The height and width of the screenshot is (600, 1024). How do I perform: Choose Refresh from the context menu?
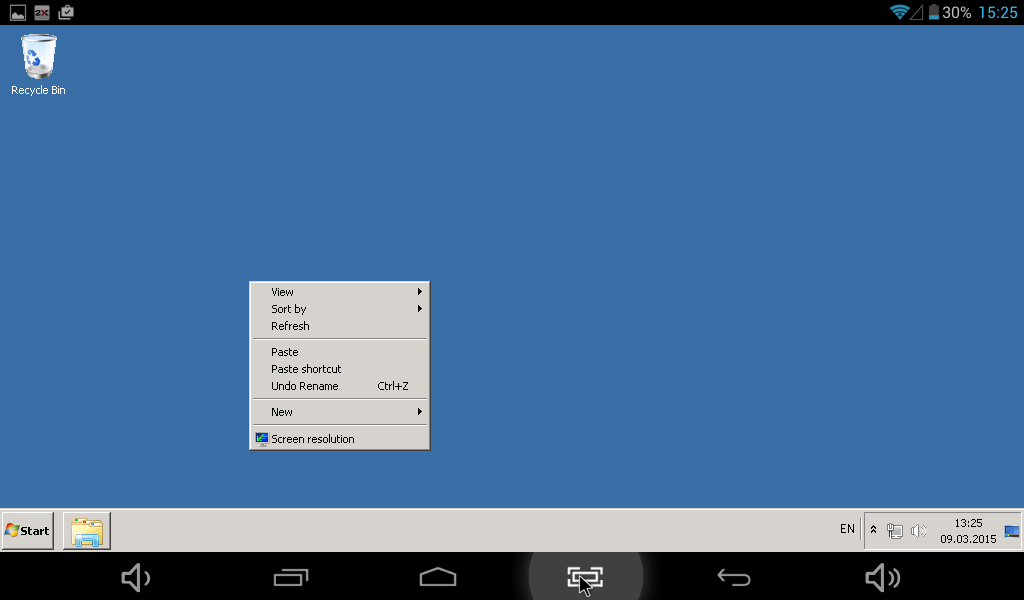340,326
